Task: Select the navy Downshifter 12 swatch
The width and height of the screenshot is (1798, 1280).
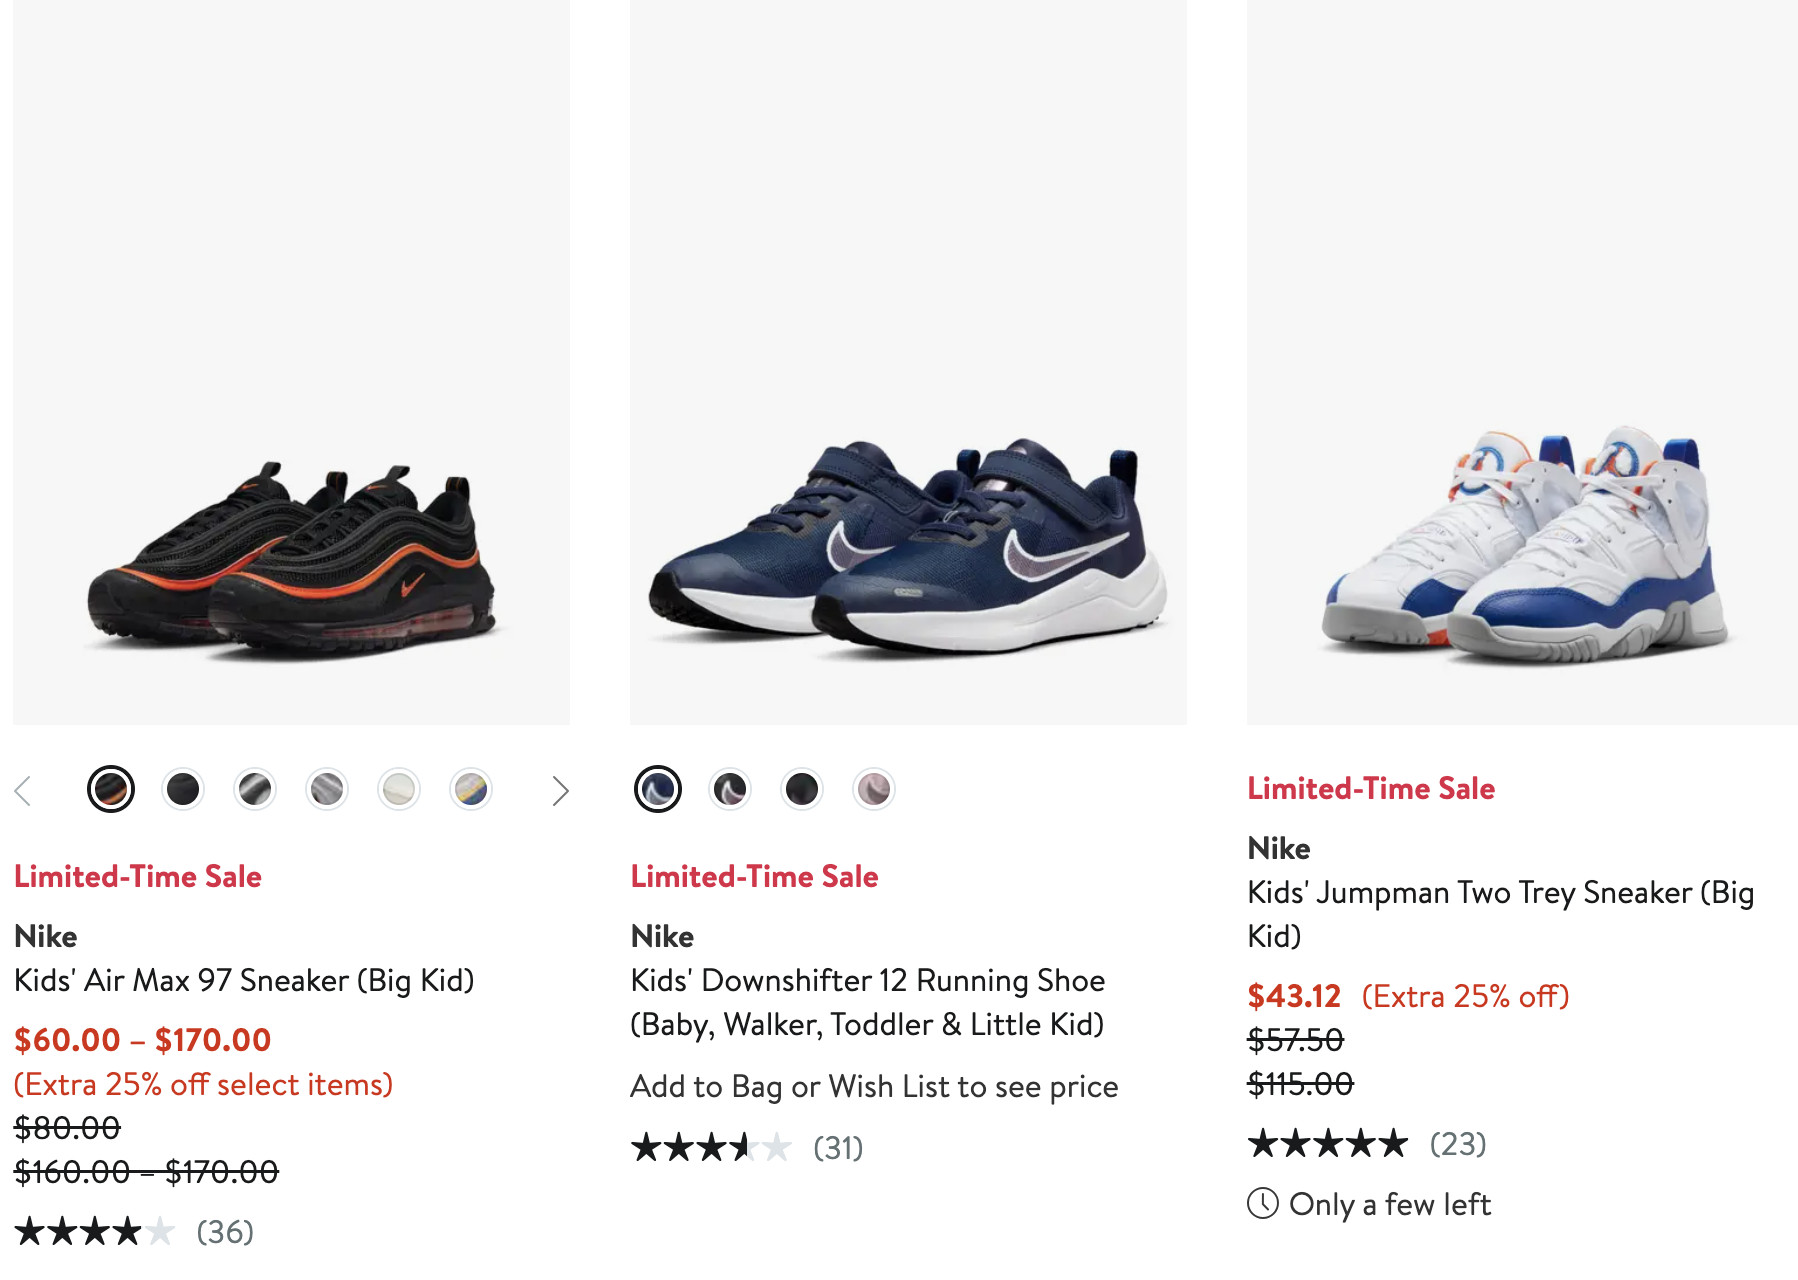Action: (x=658, y=790)
